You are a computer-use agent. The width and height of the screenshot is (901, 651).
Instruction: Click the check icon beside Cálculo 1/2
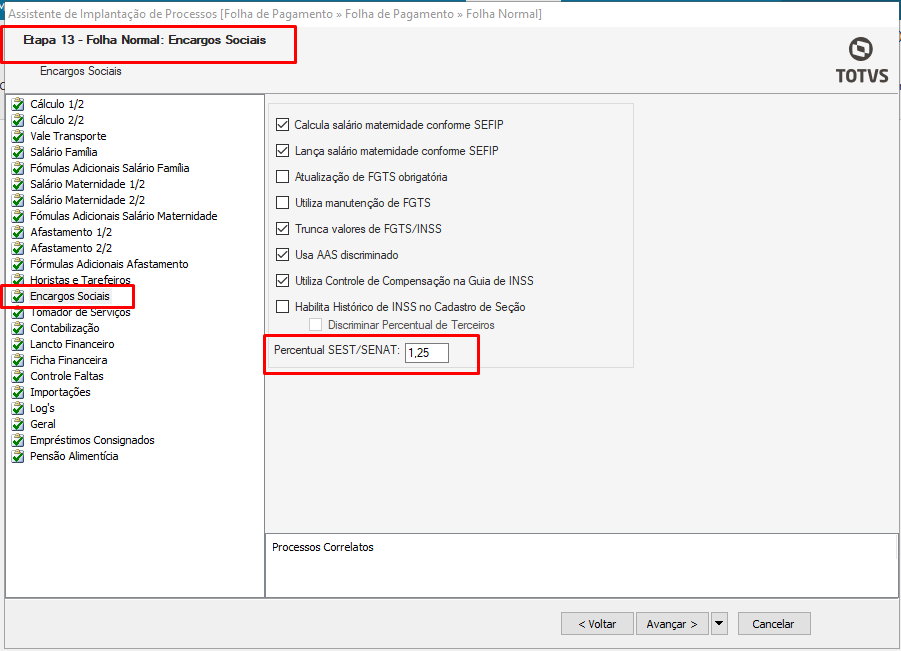click(x=18, y=104)
